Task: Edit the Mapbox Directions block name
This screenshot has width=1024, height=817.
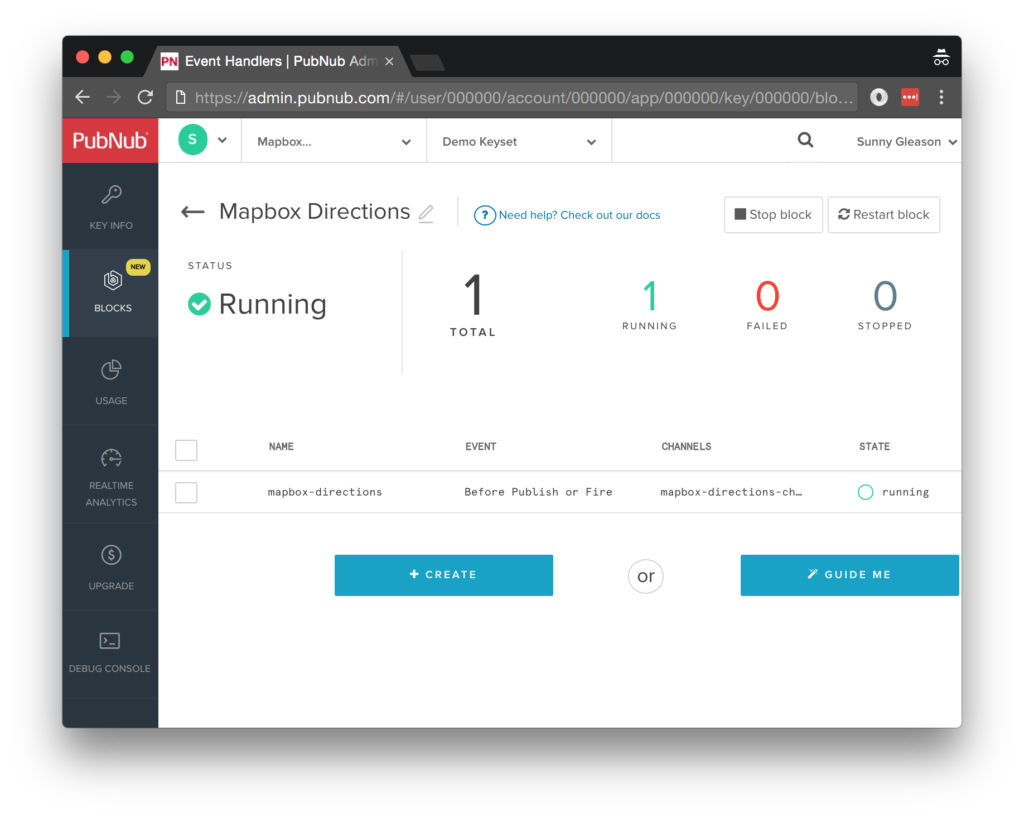Action: 425,213
